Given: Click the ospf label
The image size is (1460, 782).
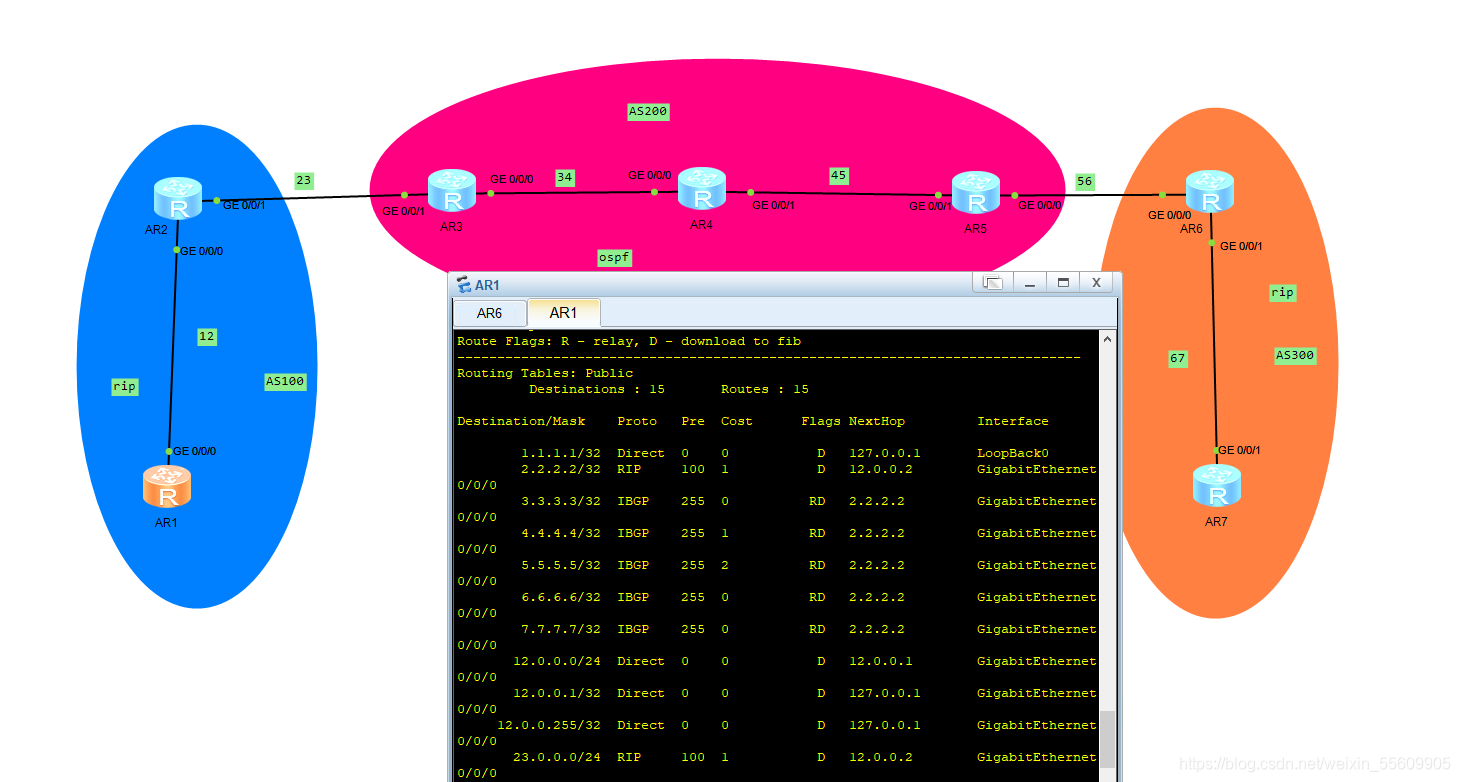Looking at the screenshot, I should coord(614,258).
